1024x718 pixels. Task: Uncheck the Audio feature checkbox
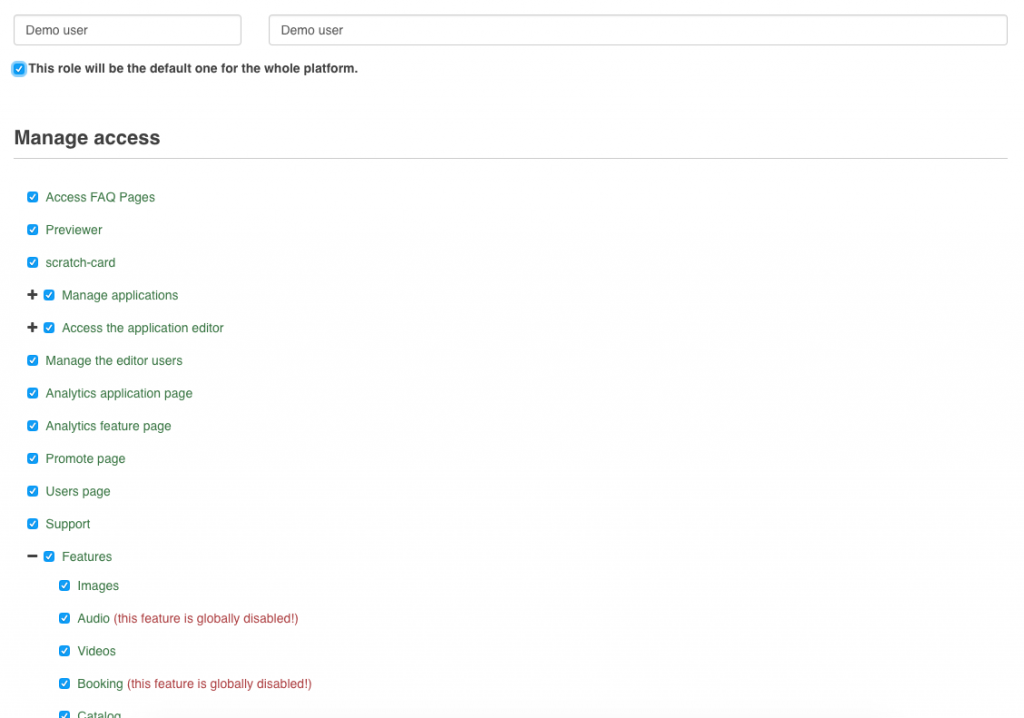[65, 619]
